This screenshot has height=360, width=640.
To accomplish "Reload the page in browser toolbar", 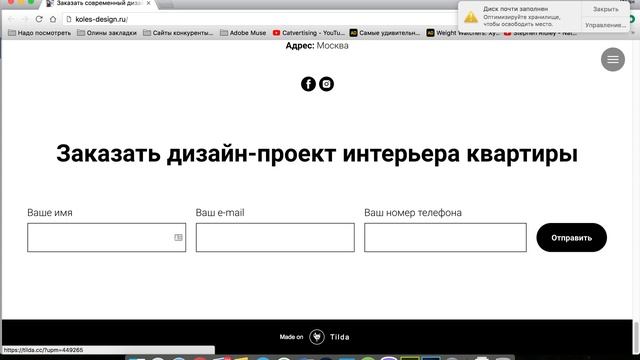I will pos(39,19).
